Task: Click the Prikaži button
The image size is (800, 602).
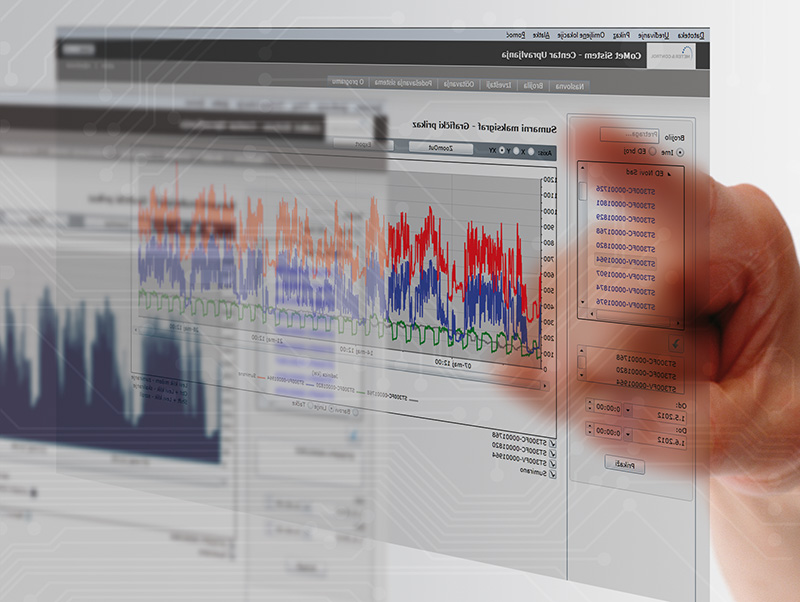Action: pos(624,465)
